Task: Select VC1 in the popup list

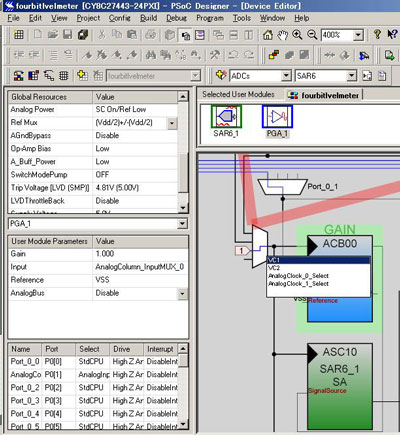Action: coord(318,260)
